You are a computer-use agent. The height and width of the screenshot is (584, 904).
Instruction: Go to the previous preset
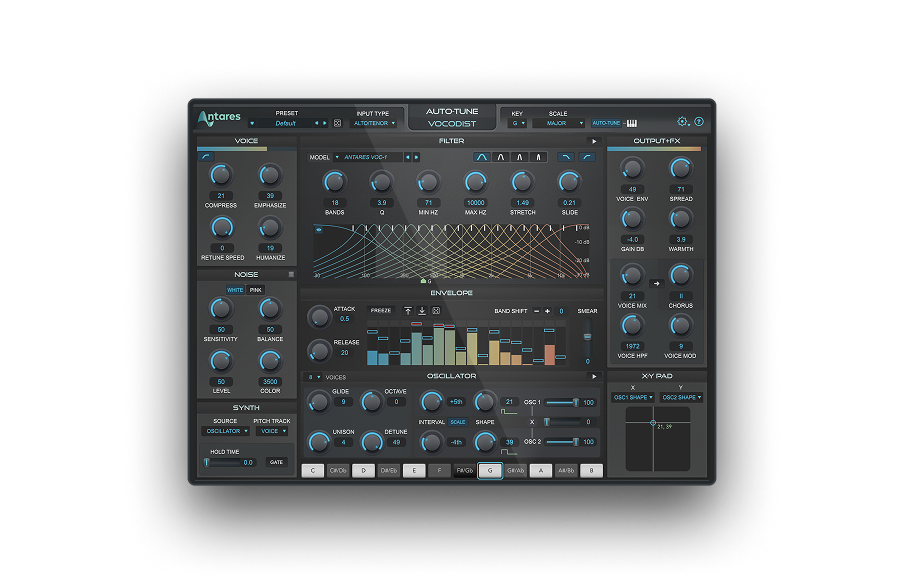tap(316, 123)
